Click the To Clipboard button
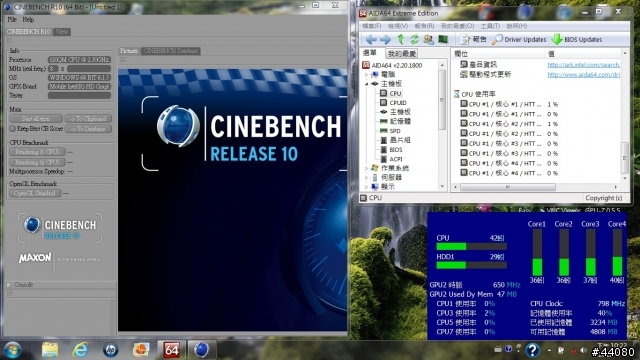 [88, 119]
